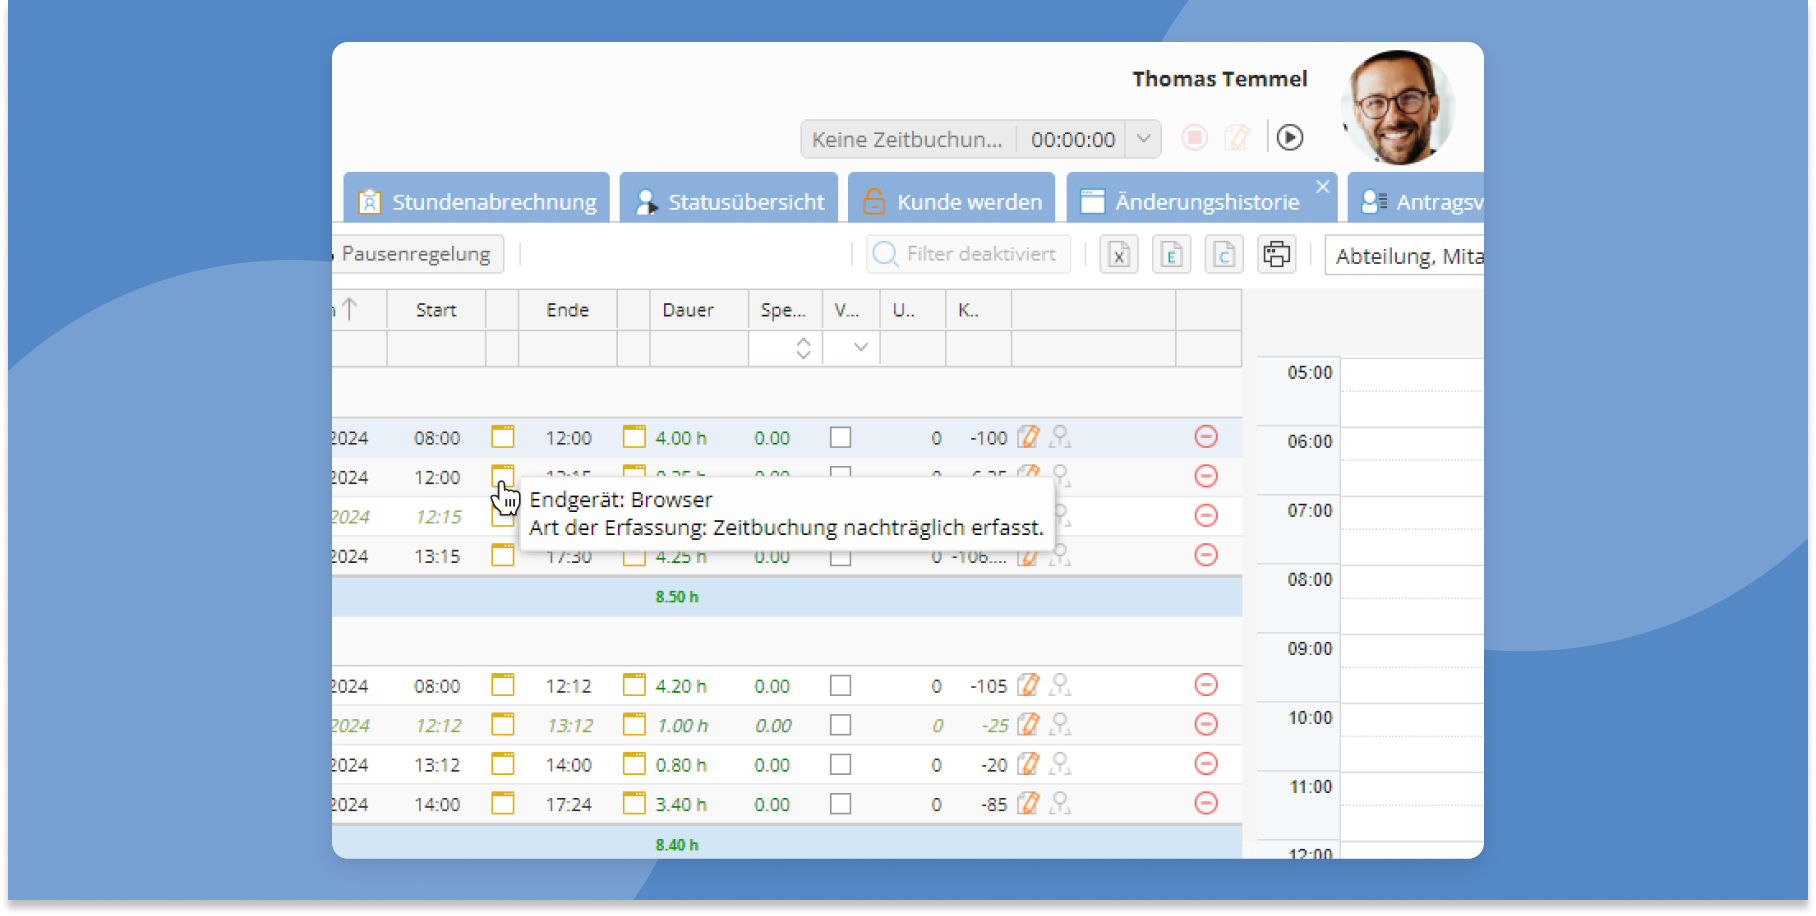This screenshot has width=1816, height=916.
Task: Click browser icon before the 3.40 h duration
Action: [634, 803]
